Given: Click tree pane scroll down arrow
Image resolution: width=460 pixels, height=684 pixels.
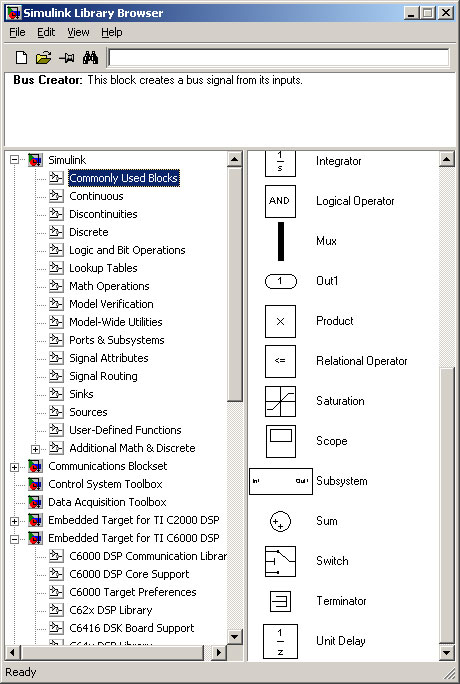Looking at the screenshot, I should (x=235, y=636).
